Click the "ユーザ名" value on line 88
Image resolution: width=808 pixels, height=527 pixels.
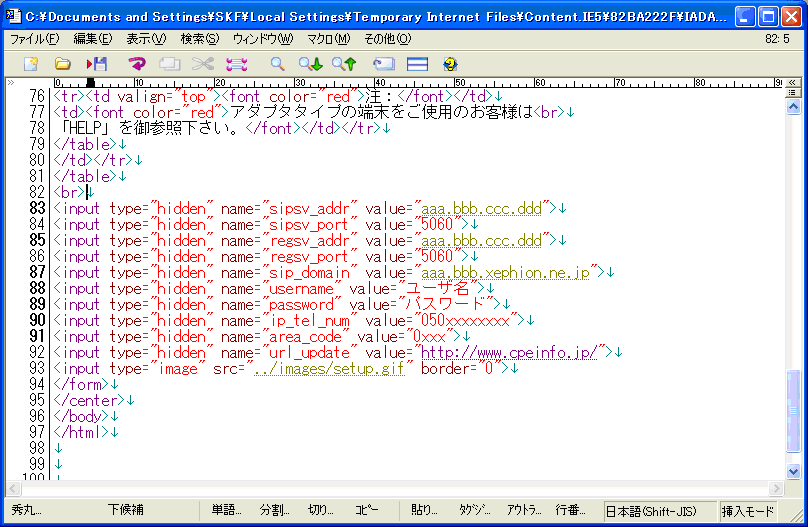438,288
